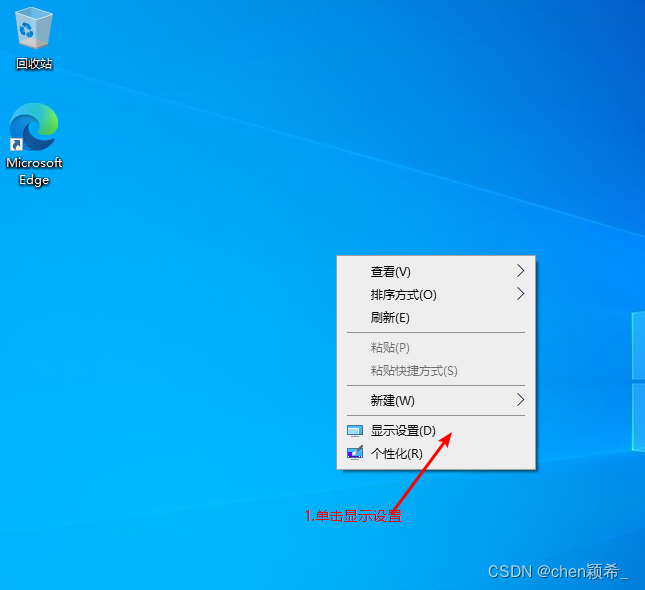Viewport: 645px width, 590px height.
Task: Click the paintbrush icon beside 个性化(R)
Action: coord(355,453)
